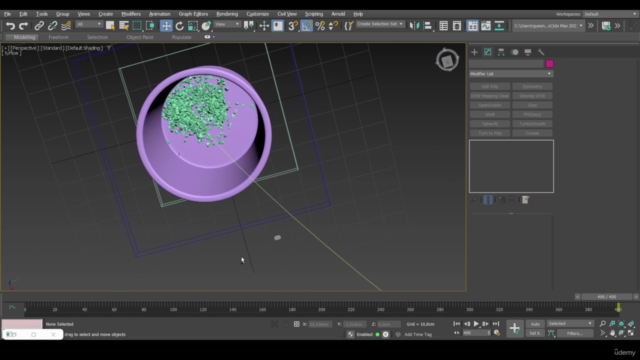The height and width of the screenshot is (360, 640).
Task: Open the Curve Editor
Action: point(486,26)
